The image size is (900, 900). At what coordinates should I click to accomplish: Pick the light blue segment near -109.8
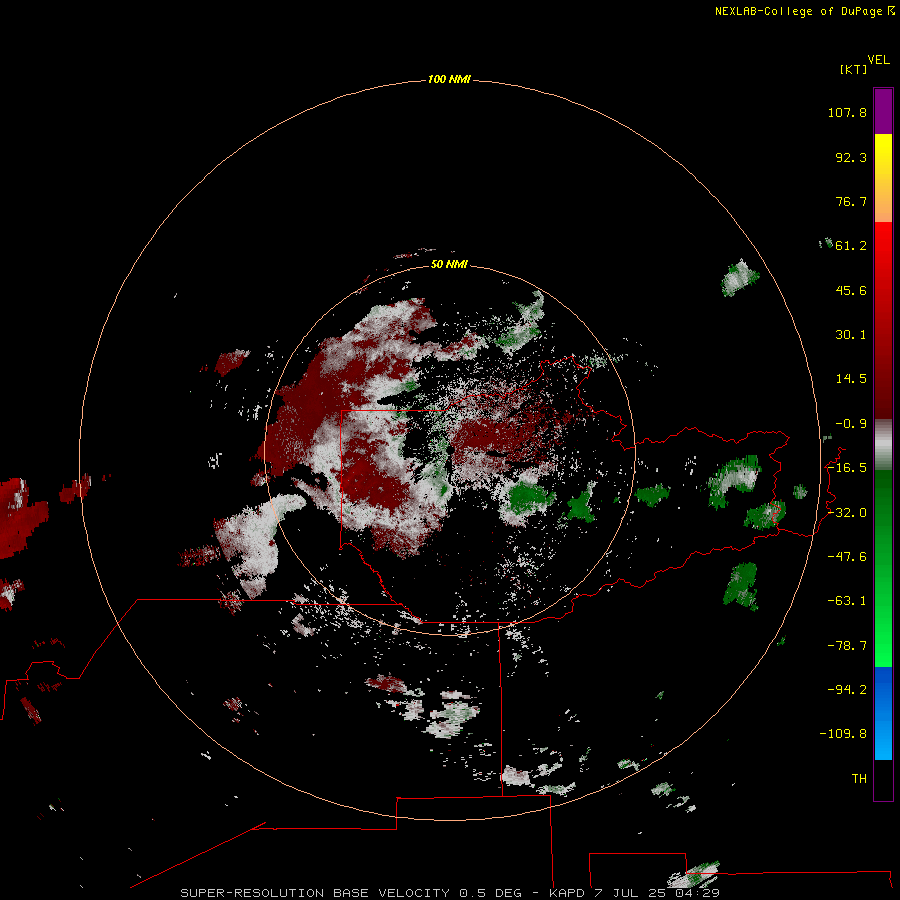(883, 738)
